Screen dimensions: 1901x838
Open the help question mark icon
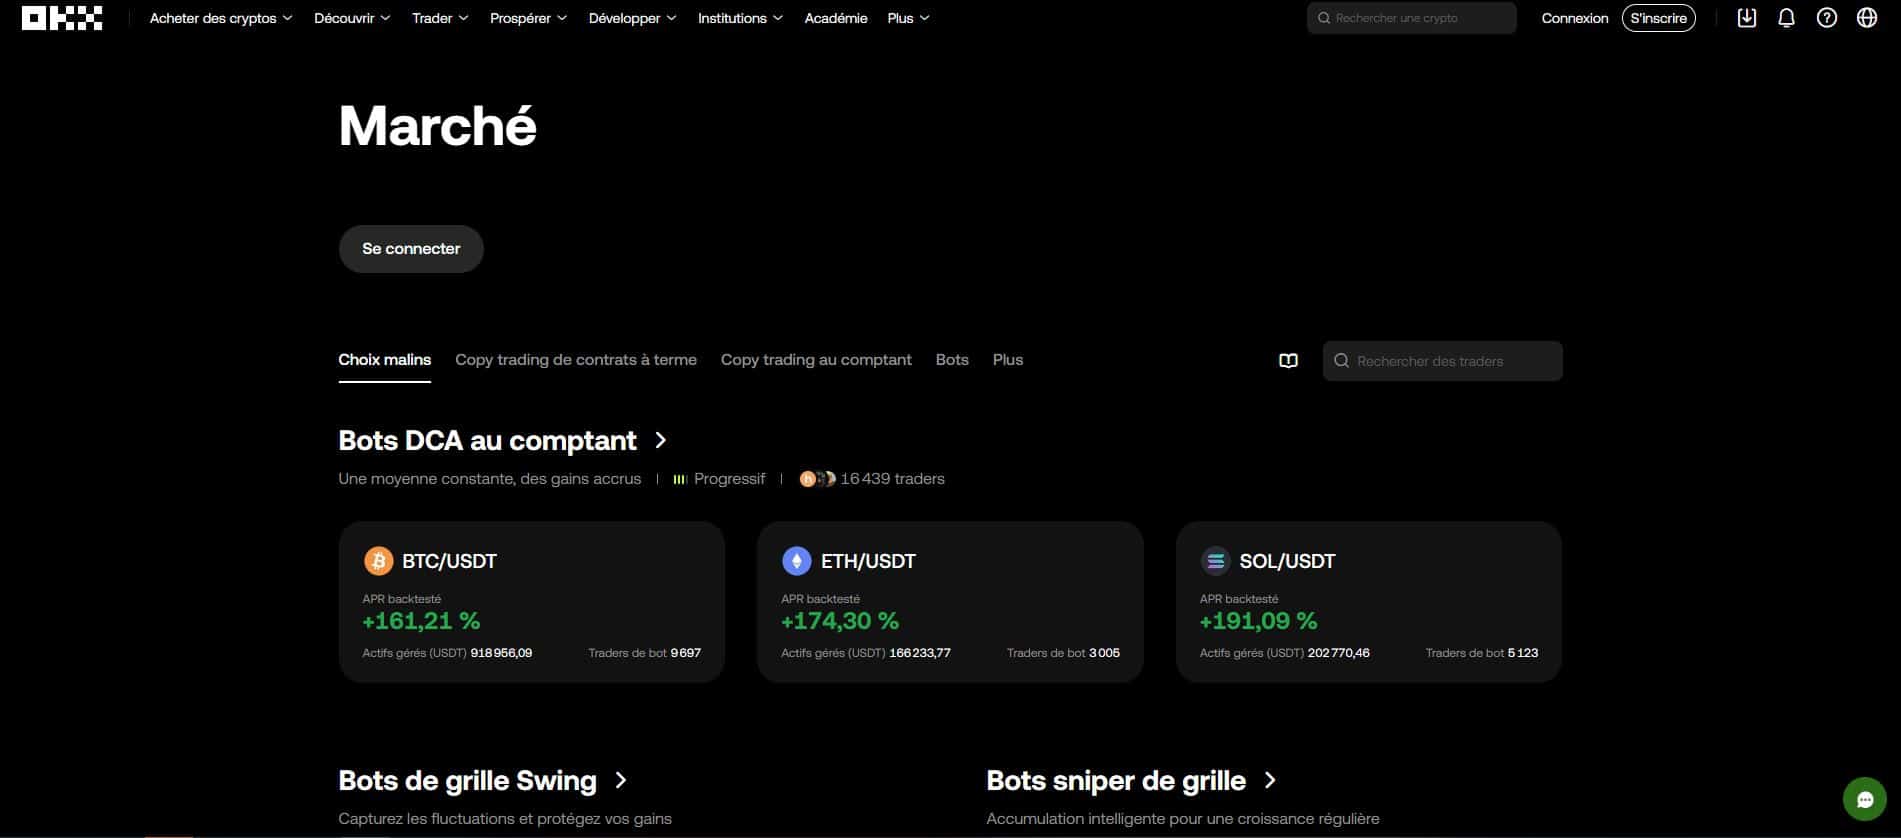pyautogui.click(x=1826, y=18)
